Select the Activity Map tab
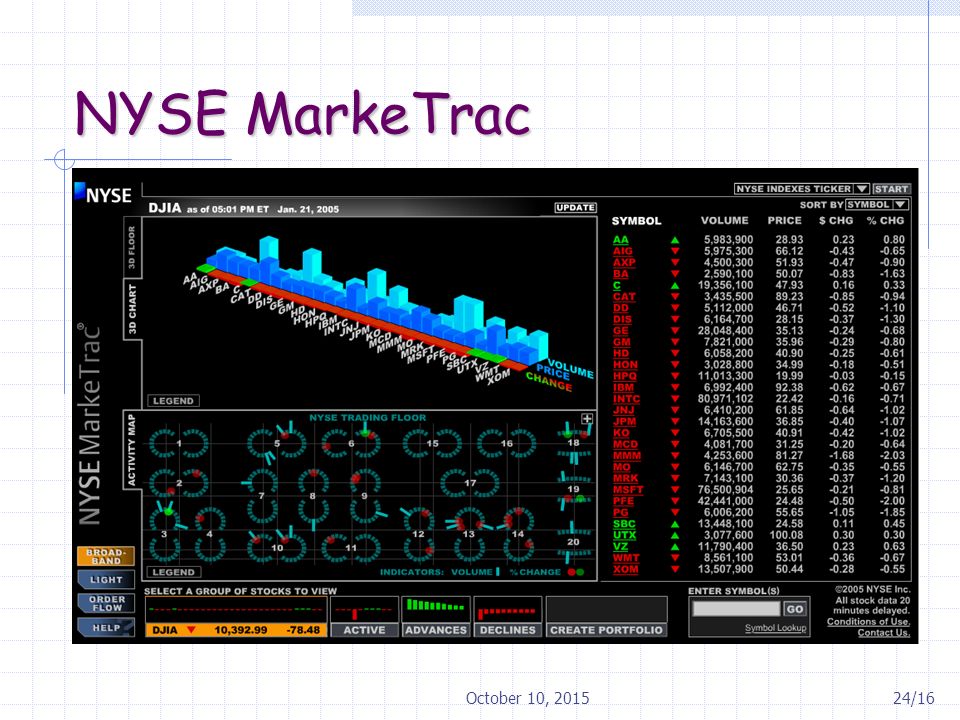 pos(132,450)
